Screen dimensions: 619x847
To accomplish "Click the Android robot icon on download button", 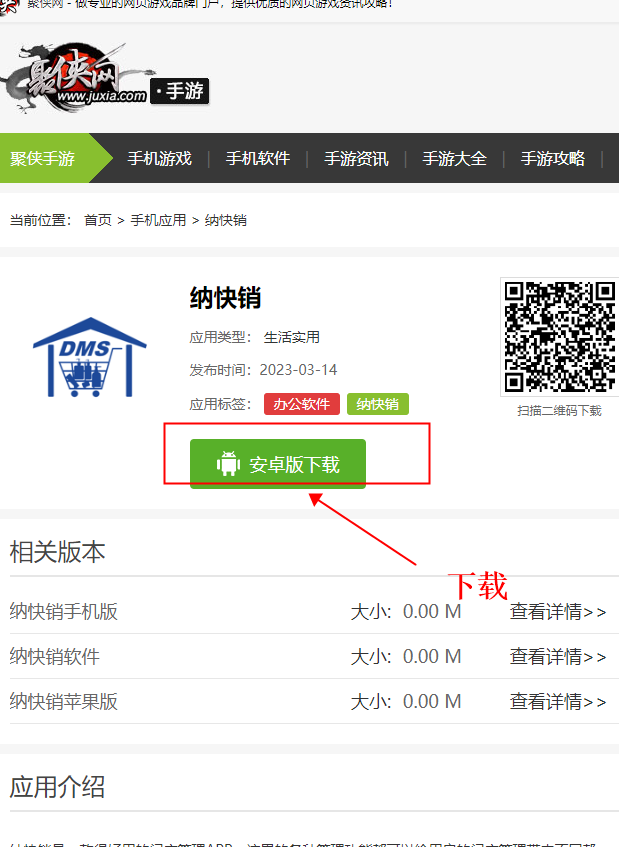I will point(228,464).
